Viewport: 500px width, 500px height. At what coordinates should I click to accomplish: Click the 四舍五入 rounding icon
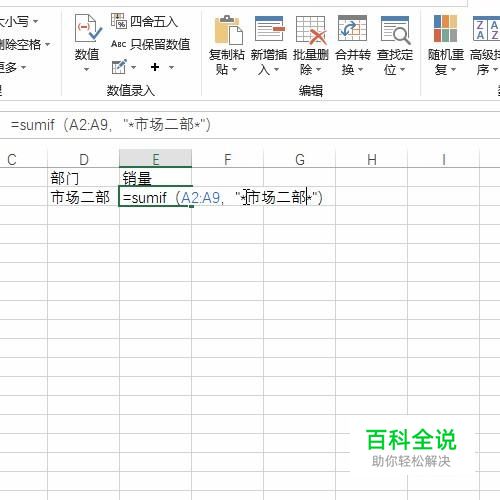(119, 22)
